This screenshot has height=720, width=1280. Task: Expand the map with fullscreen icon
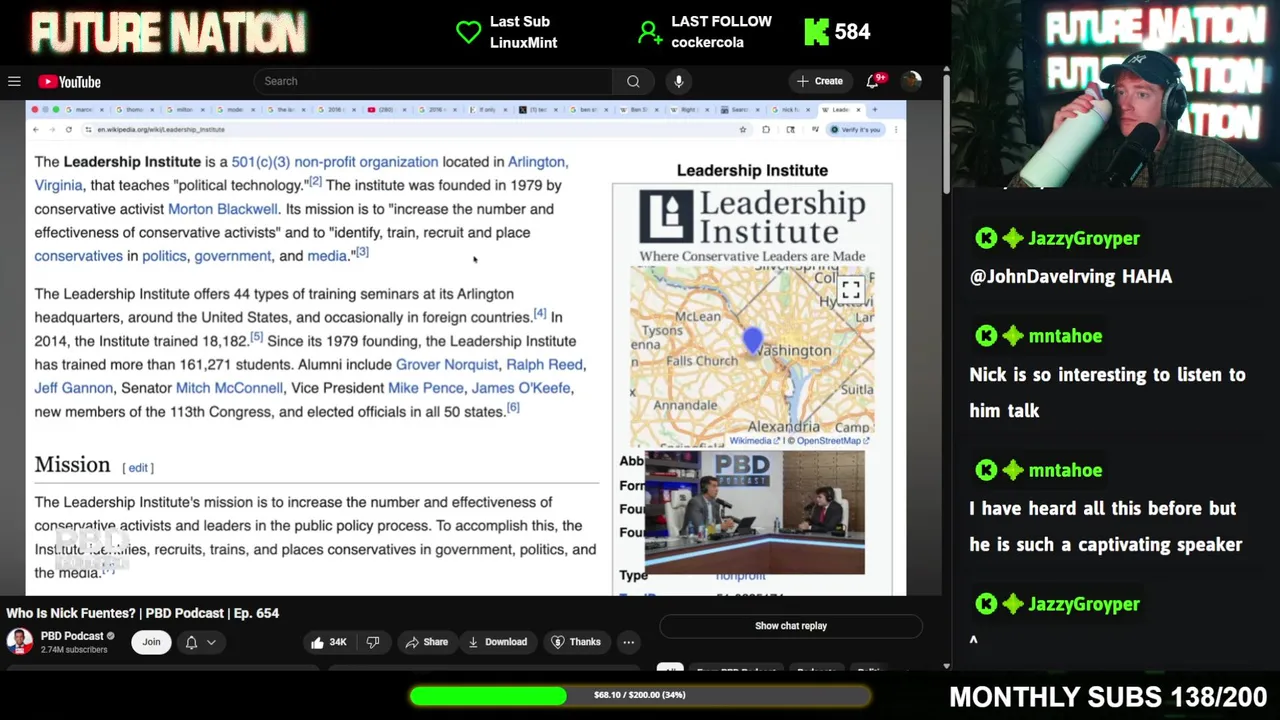point(851,290)
